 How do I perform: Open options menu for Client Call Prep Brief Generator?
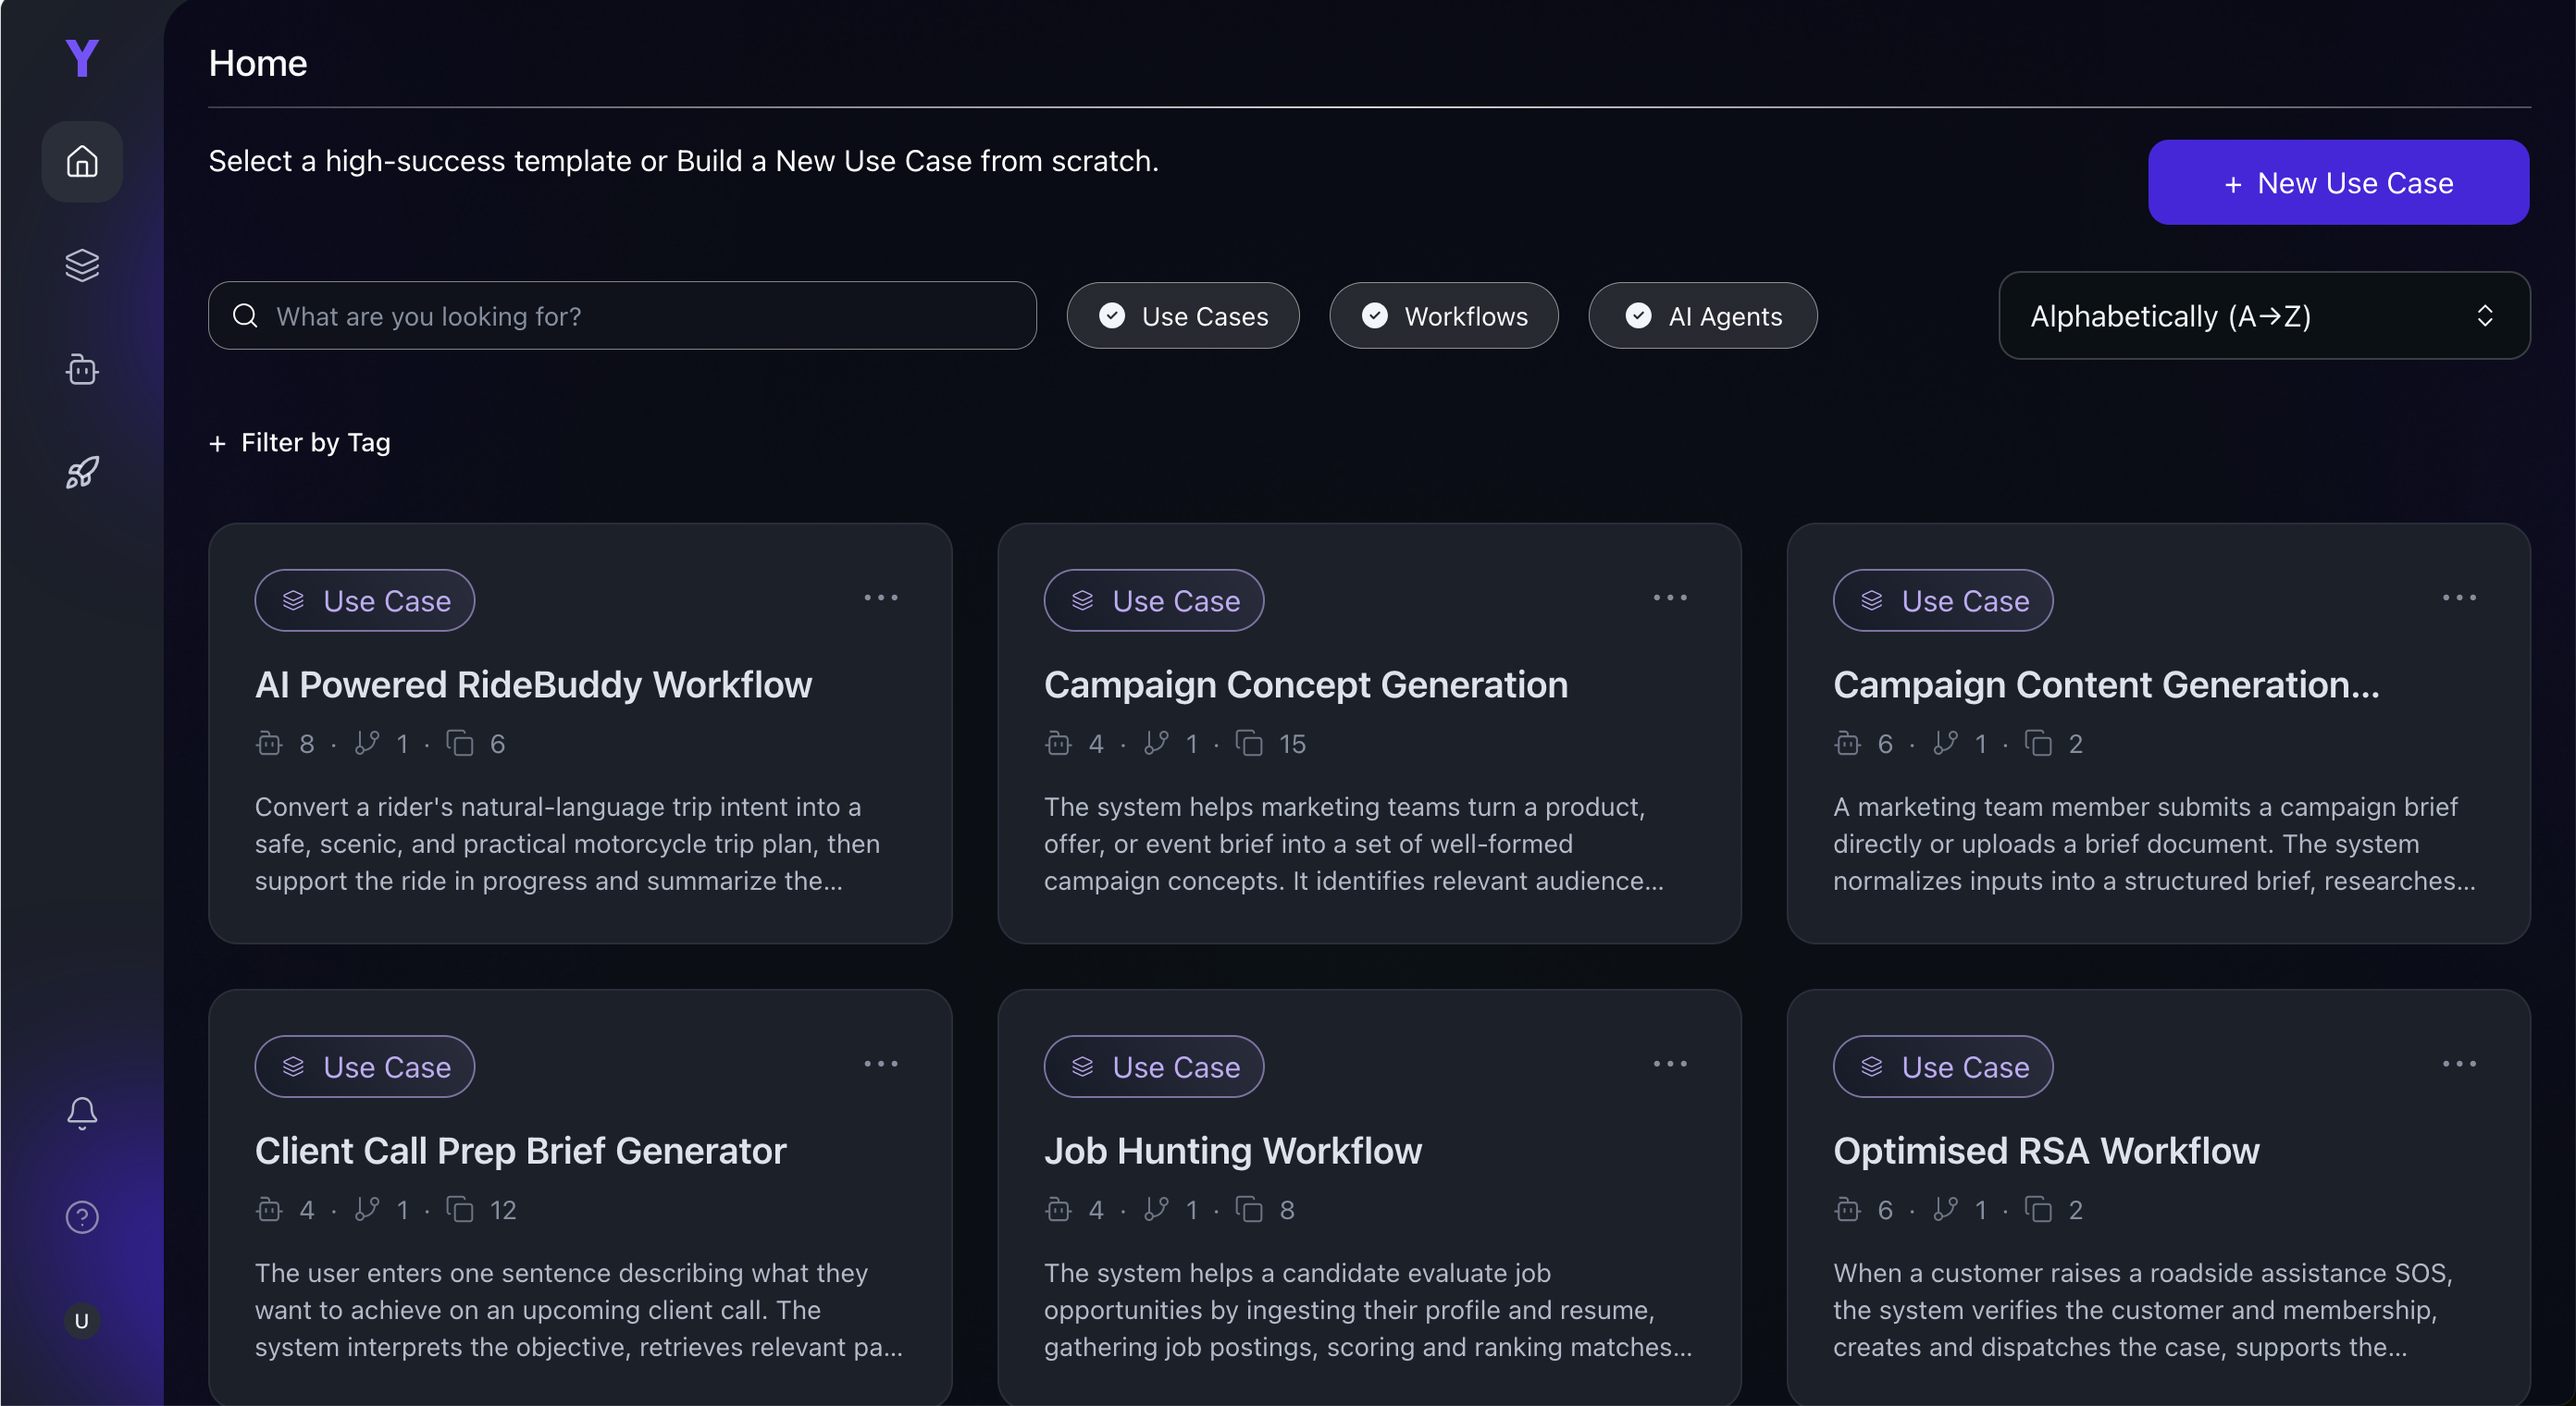(x=881, y=1063)
